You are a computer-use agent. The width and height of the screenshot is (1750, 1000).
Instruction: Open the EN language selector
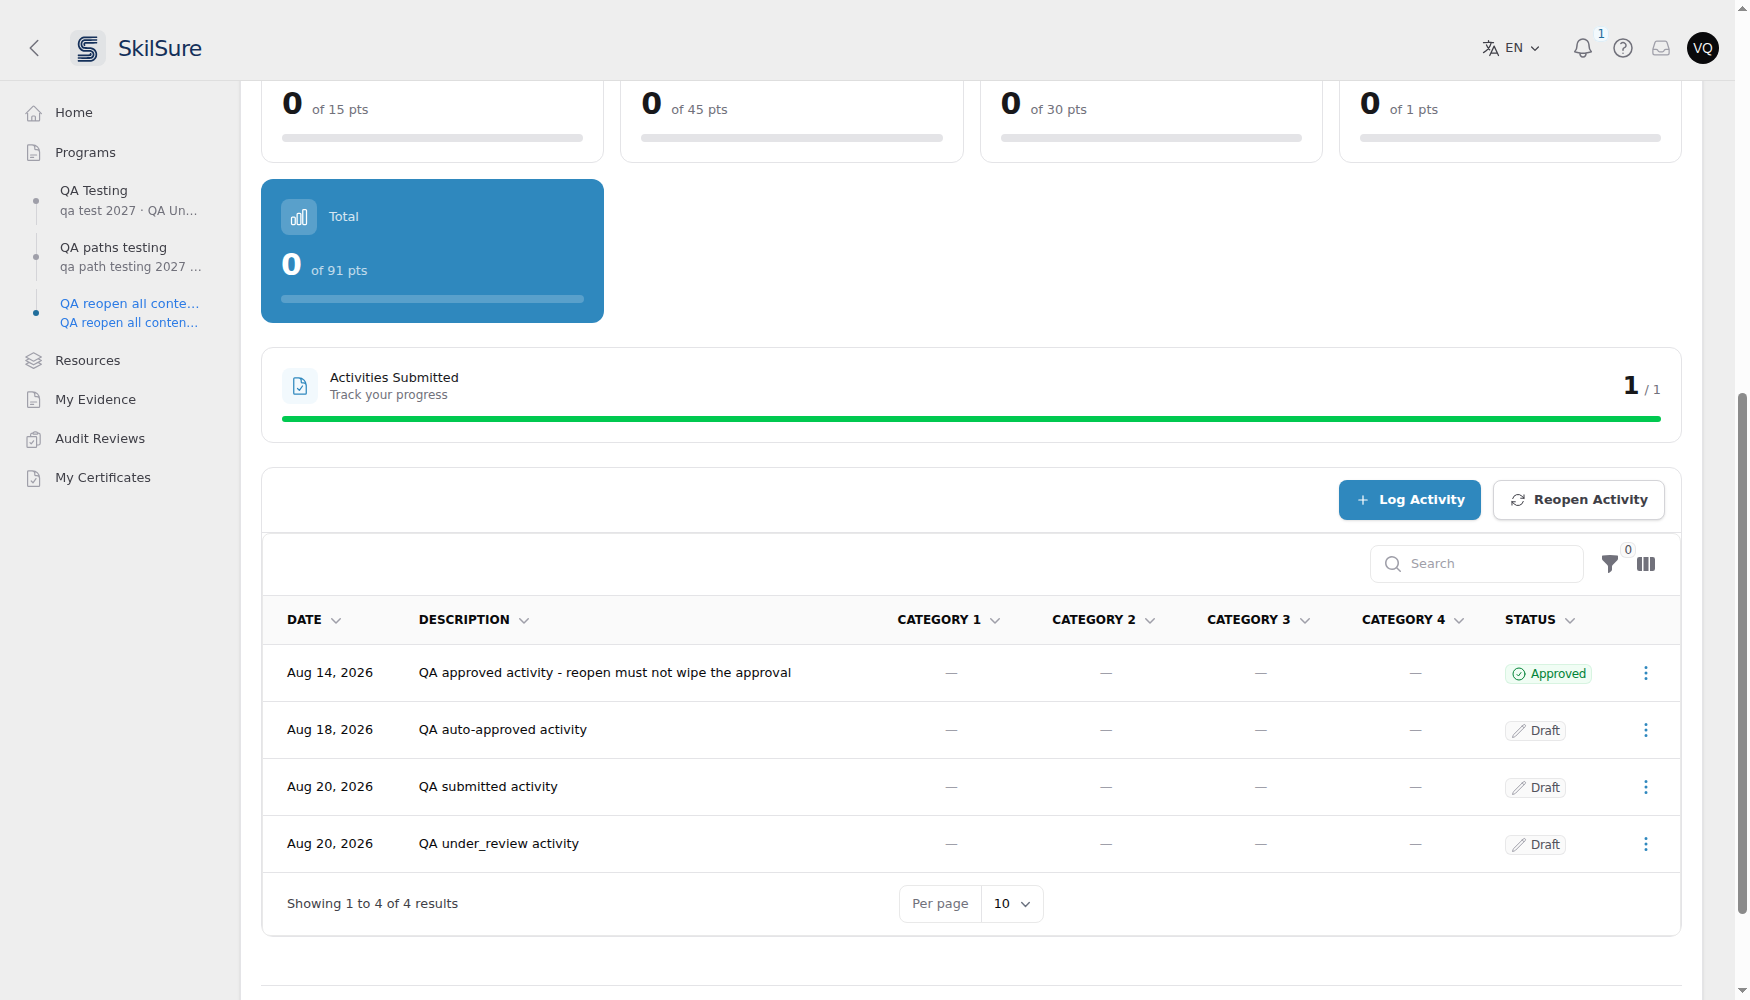(x=1511, y=48)
